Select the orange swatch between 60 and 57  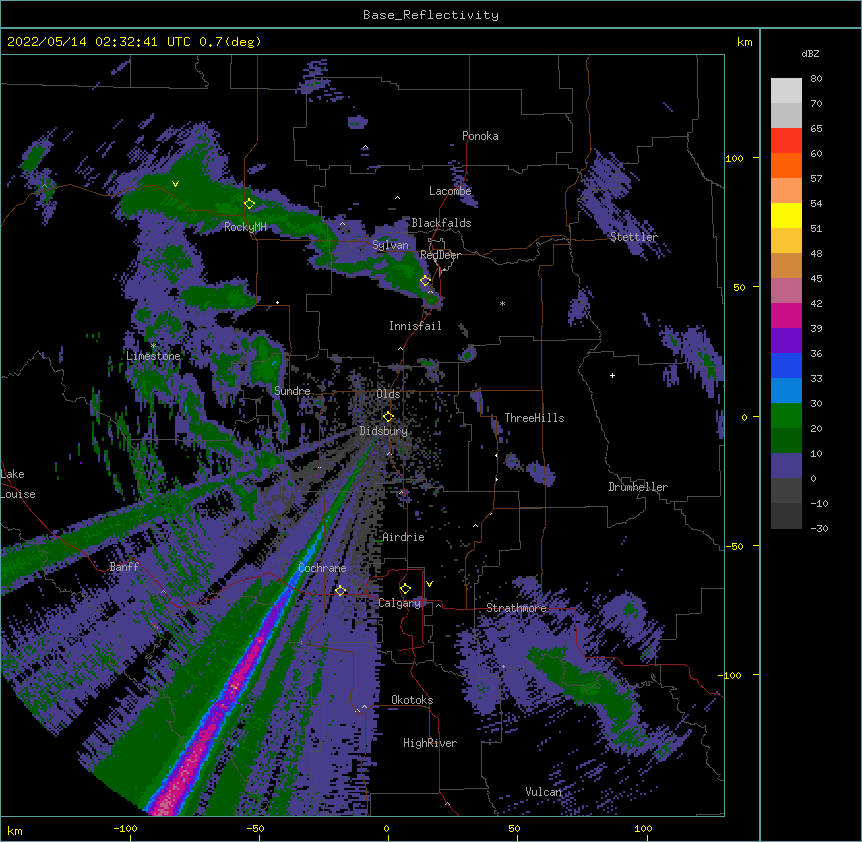(x=786, y=166)
